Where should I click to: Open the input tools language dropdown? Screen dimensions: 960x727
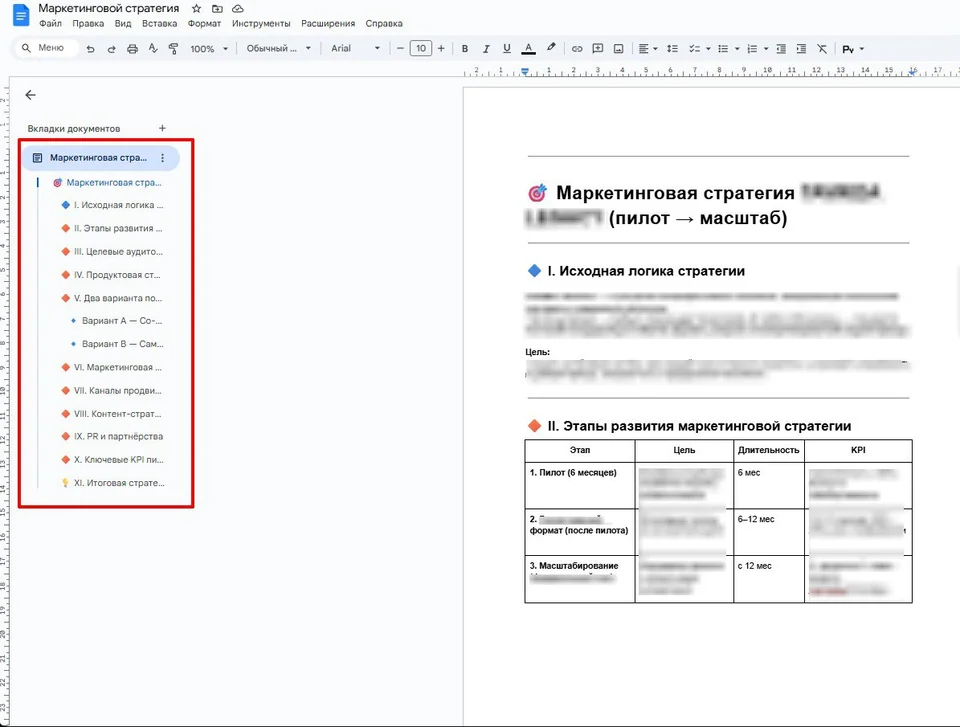click(x=853, y=49)
